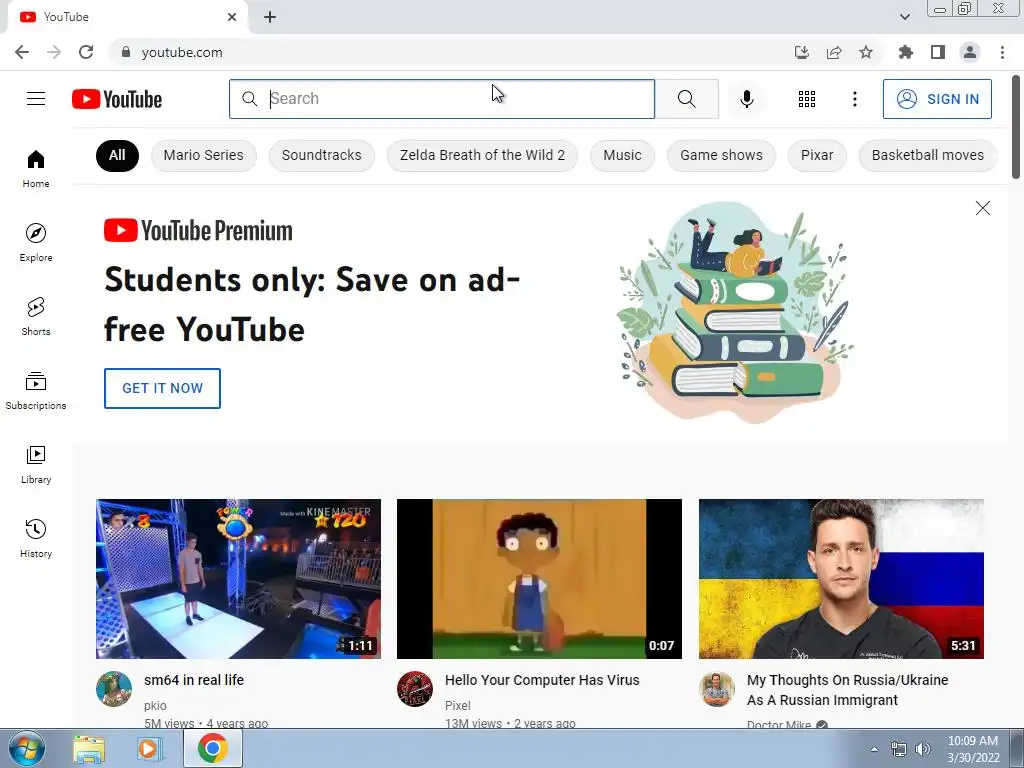Select the Mario Series chip
1024x768 pixels.
(x=203, y=155)
